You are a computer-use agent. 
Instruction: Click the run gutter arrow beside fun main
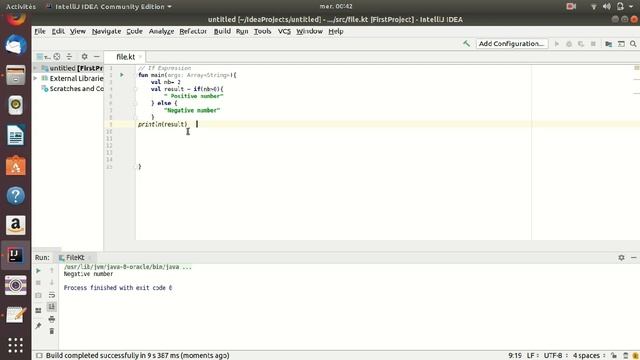pos(122,75)
